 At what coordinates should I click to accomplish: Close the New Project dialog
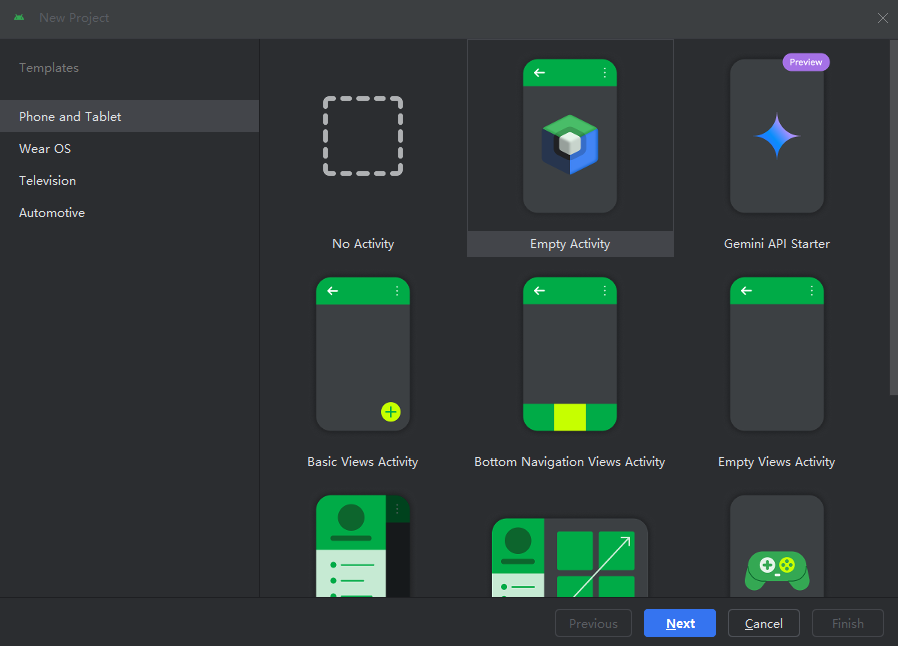pyautogui.click(x=883, y=18)
